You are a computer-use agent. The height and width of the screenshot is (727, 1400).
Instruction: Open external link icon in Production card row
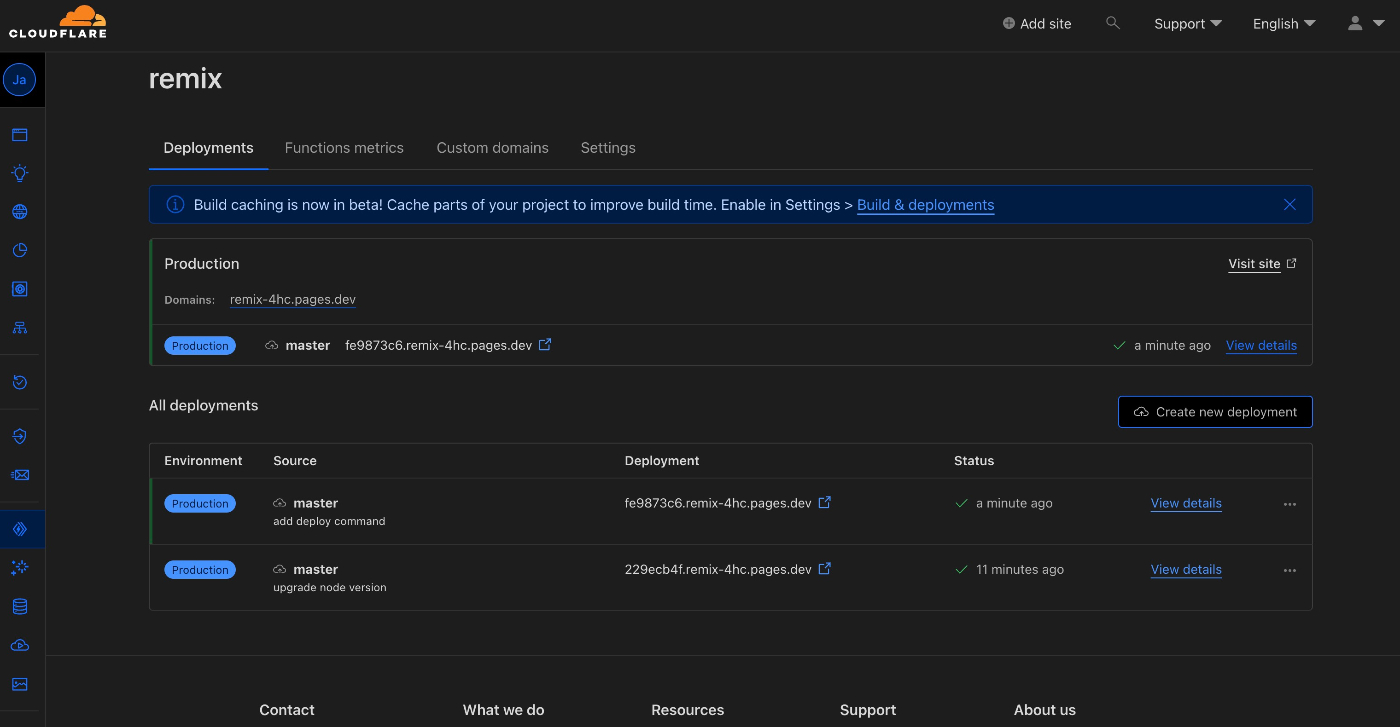(545, 344)
